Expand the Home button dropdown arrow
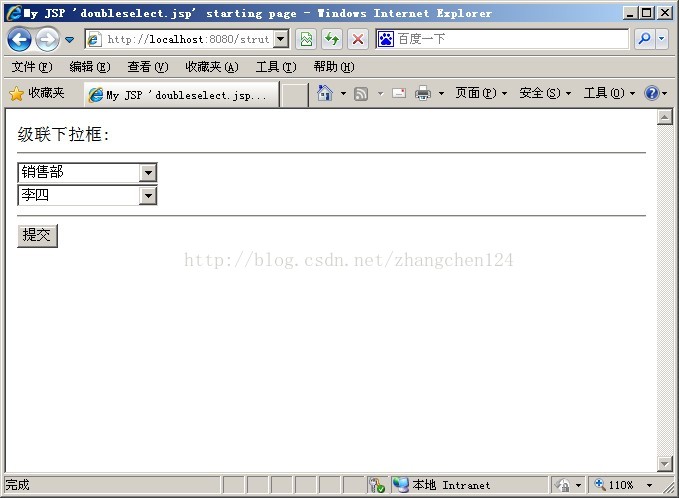 pos(343,93)
